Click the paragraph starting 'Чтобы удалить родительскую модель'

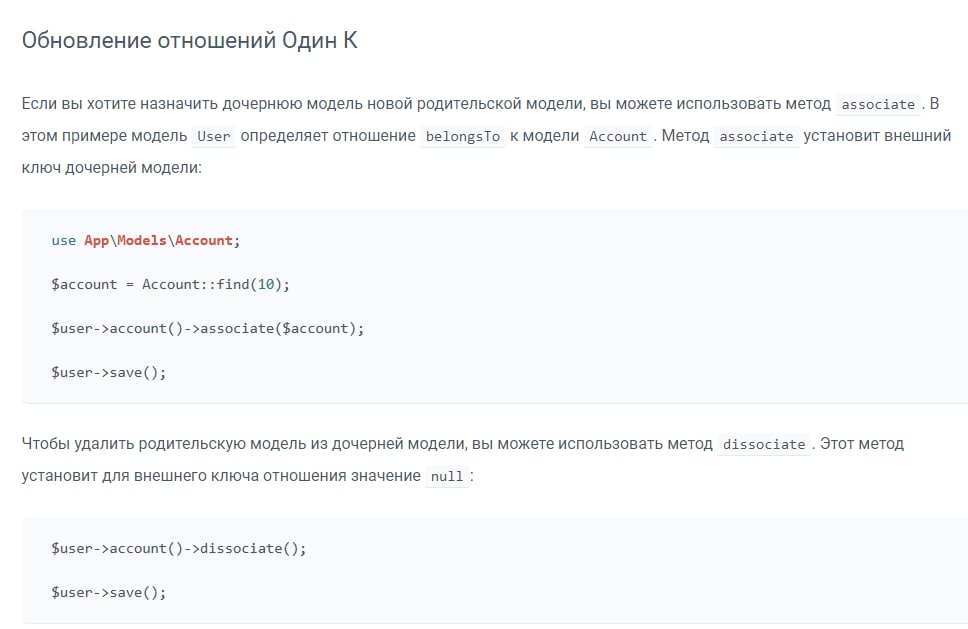(x=463, y=460)
